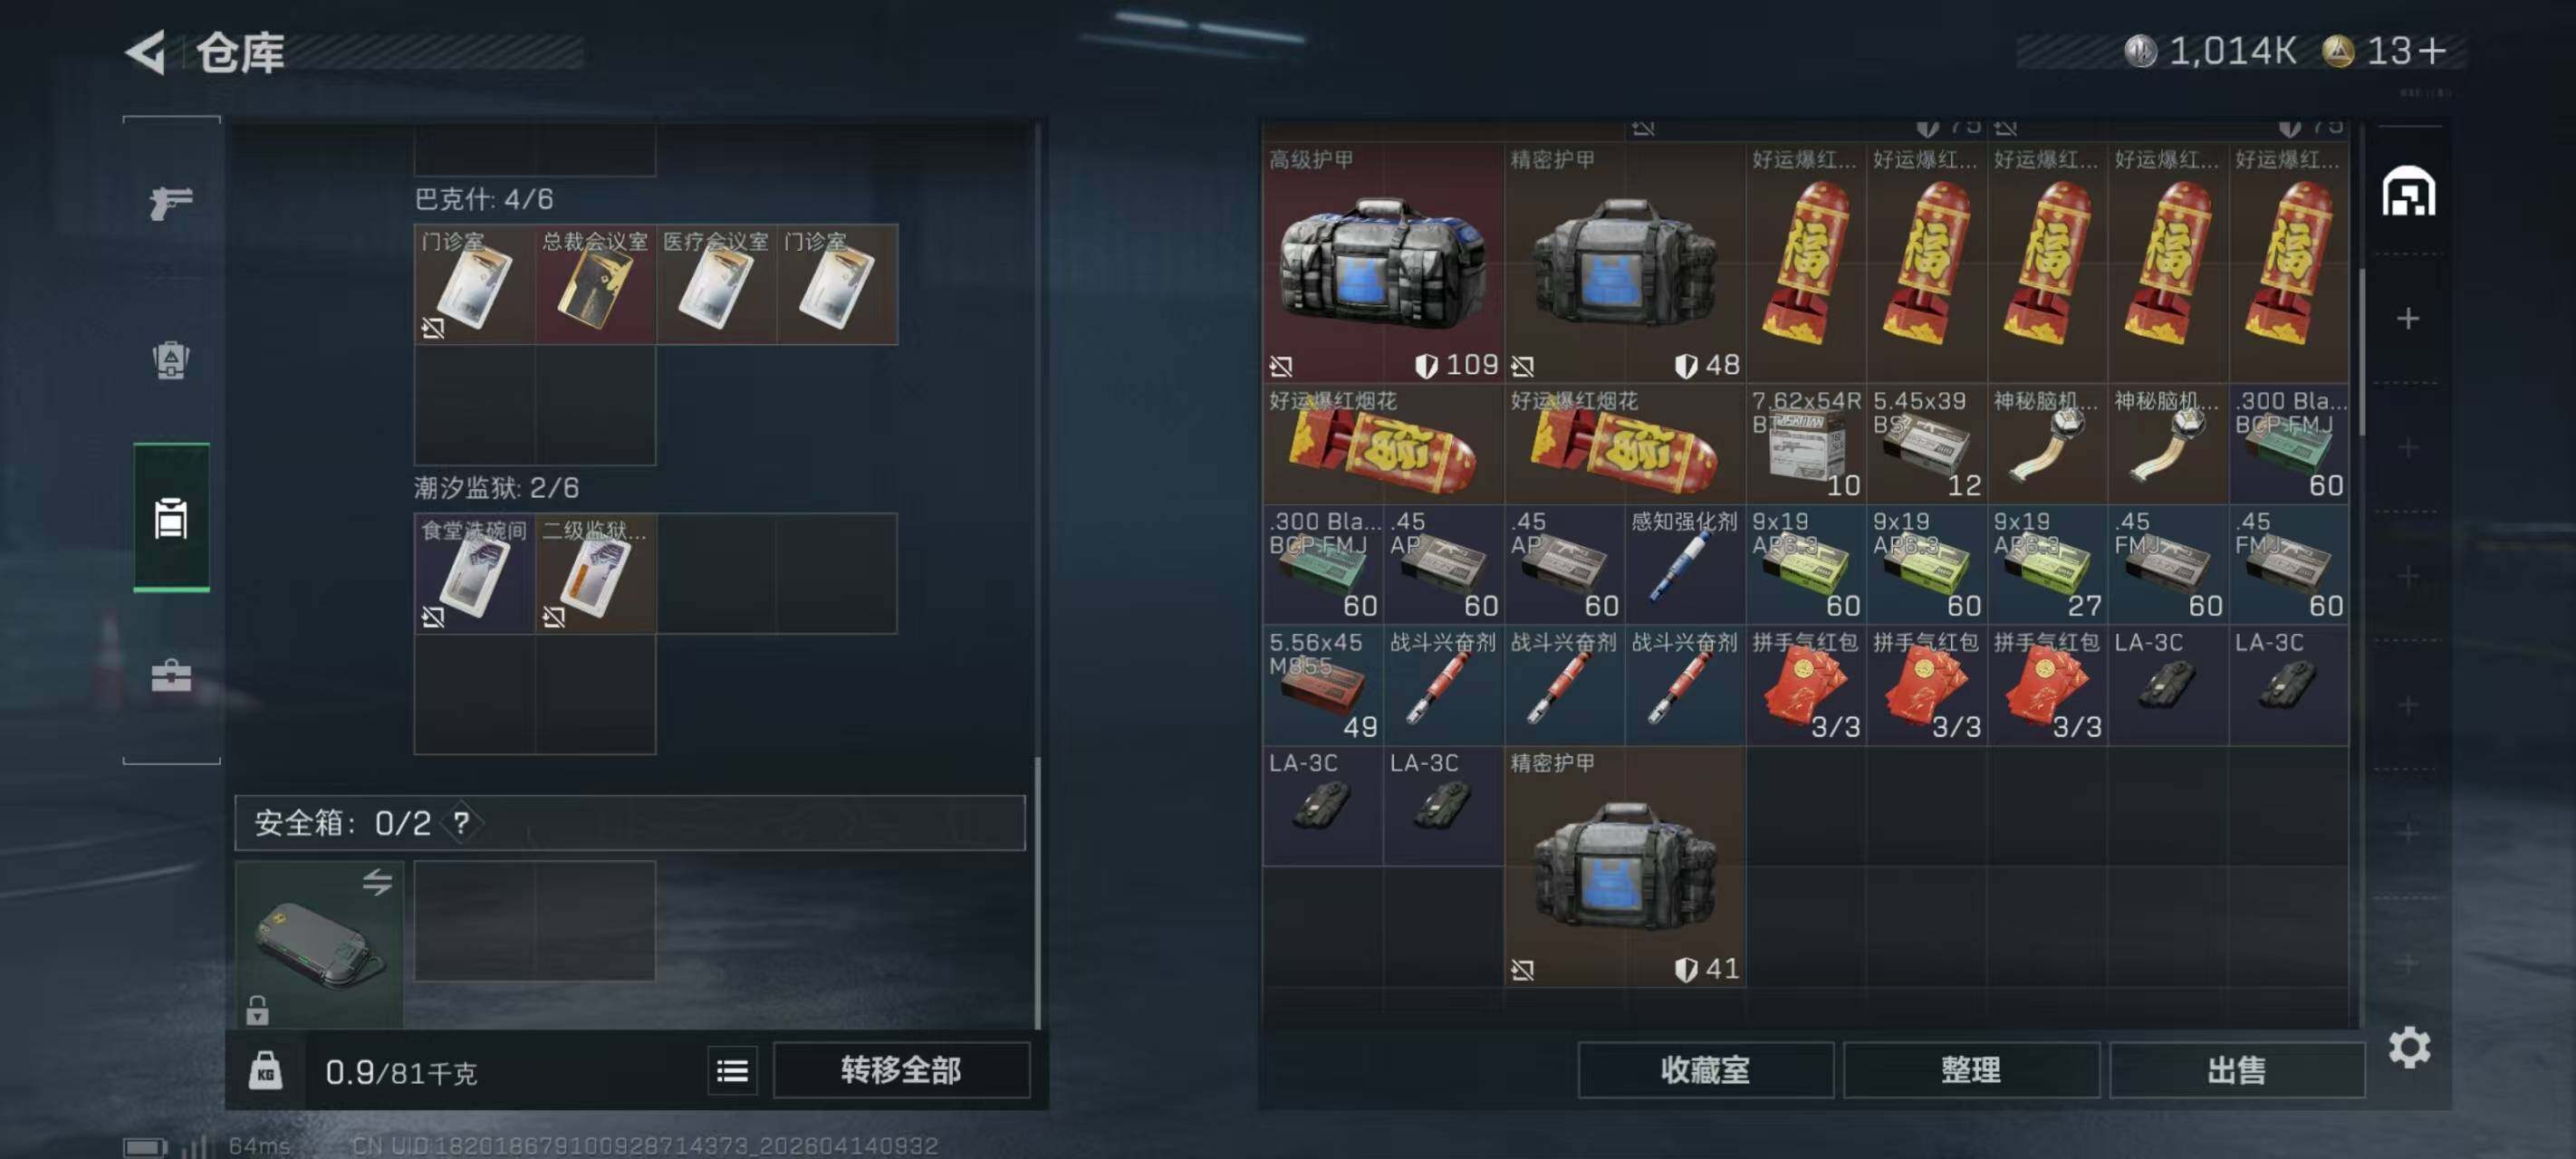Select the 高级护甲 armor bag item
The width and height of the screenshot is (2576, 1159).
pos(1383,263)
